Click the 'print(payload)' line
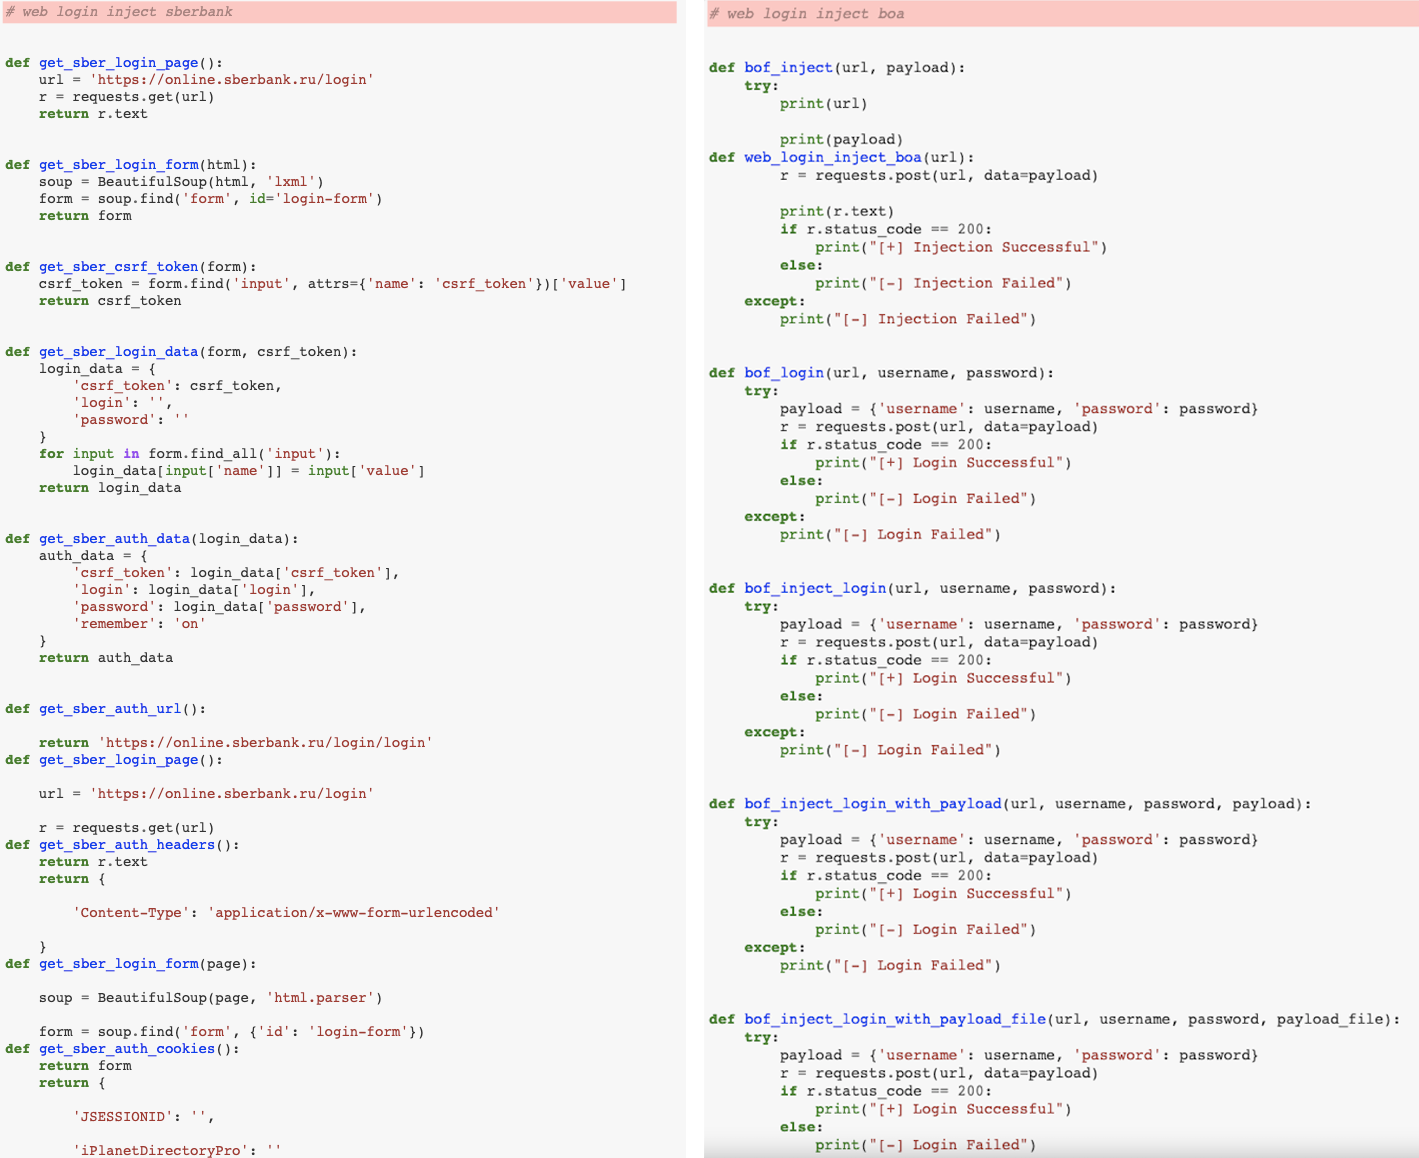 [842, 139]
